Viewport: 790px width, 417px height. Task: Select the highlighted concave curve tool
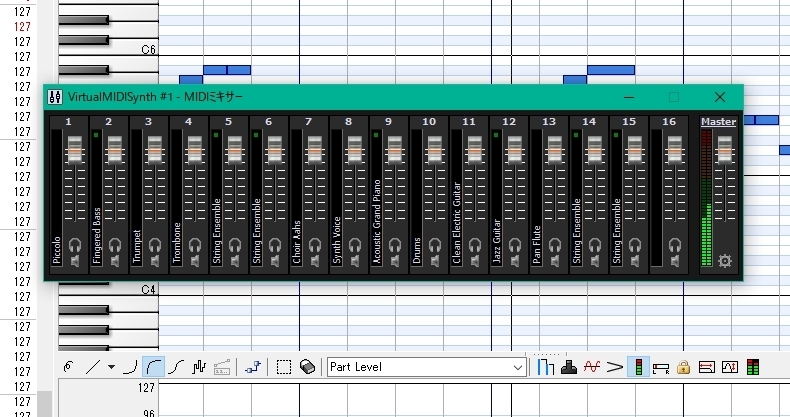[x=153, y=367]
